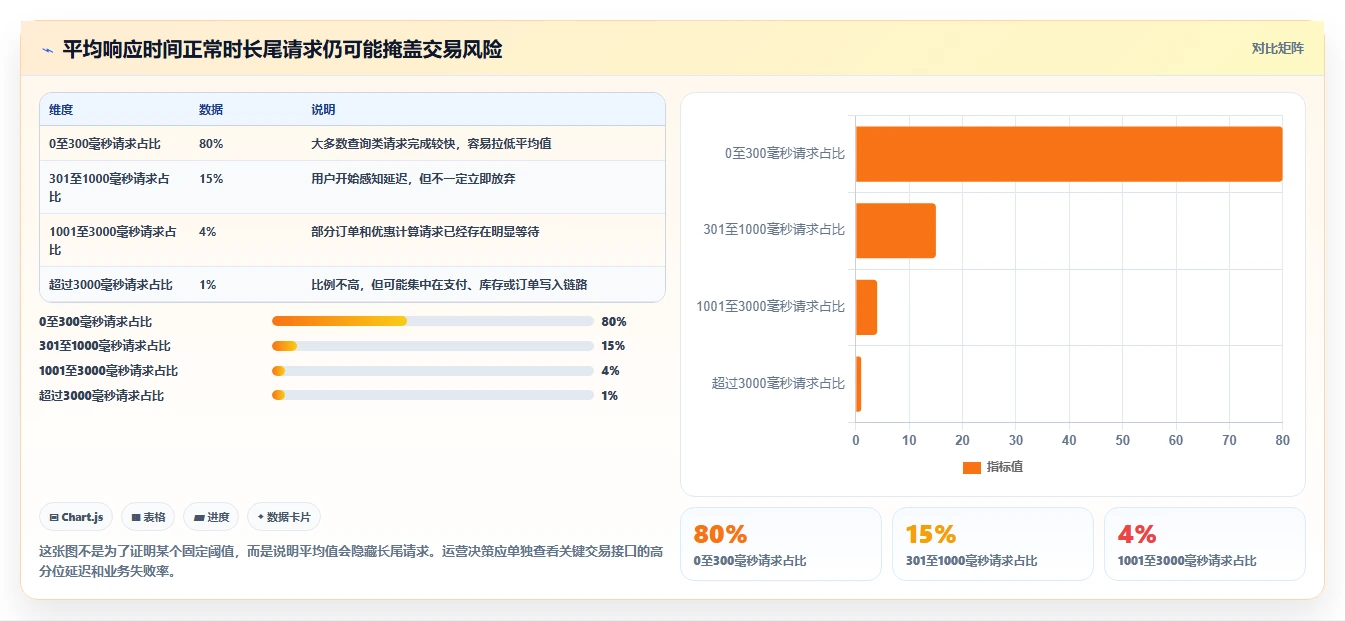Screen dimensions: 1345x621
Task: Click the table description 大多数查询类请求完成较快
Action: point(431,144)
